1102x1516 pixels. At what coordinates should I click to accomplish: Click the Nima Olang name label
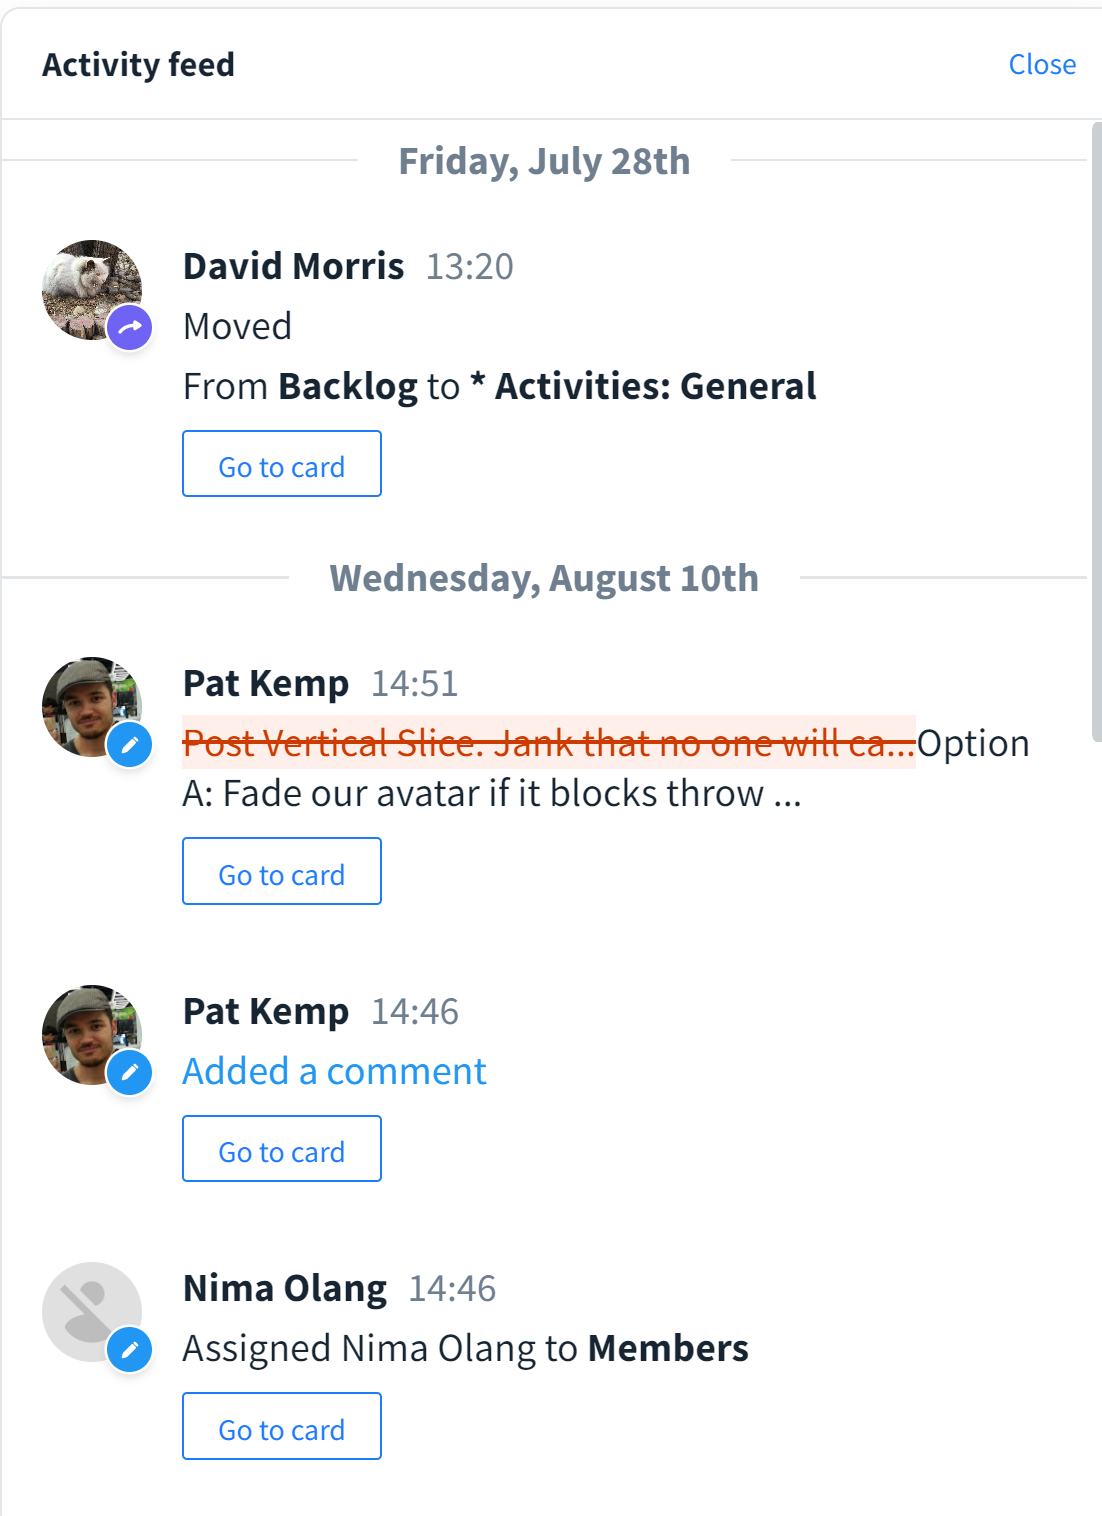(284, 1289)
